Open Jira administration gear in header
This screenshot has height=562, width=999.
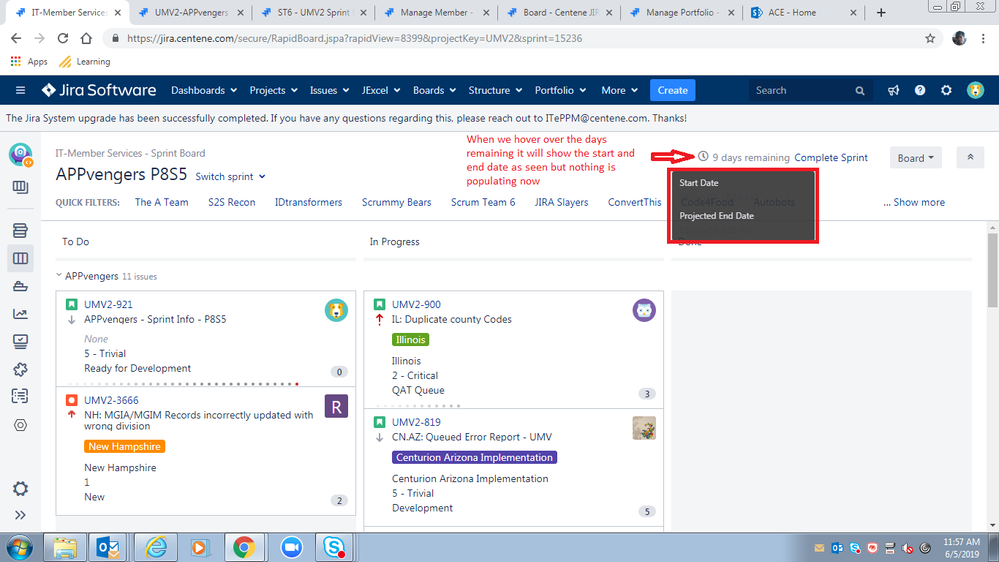point(947,90)
